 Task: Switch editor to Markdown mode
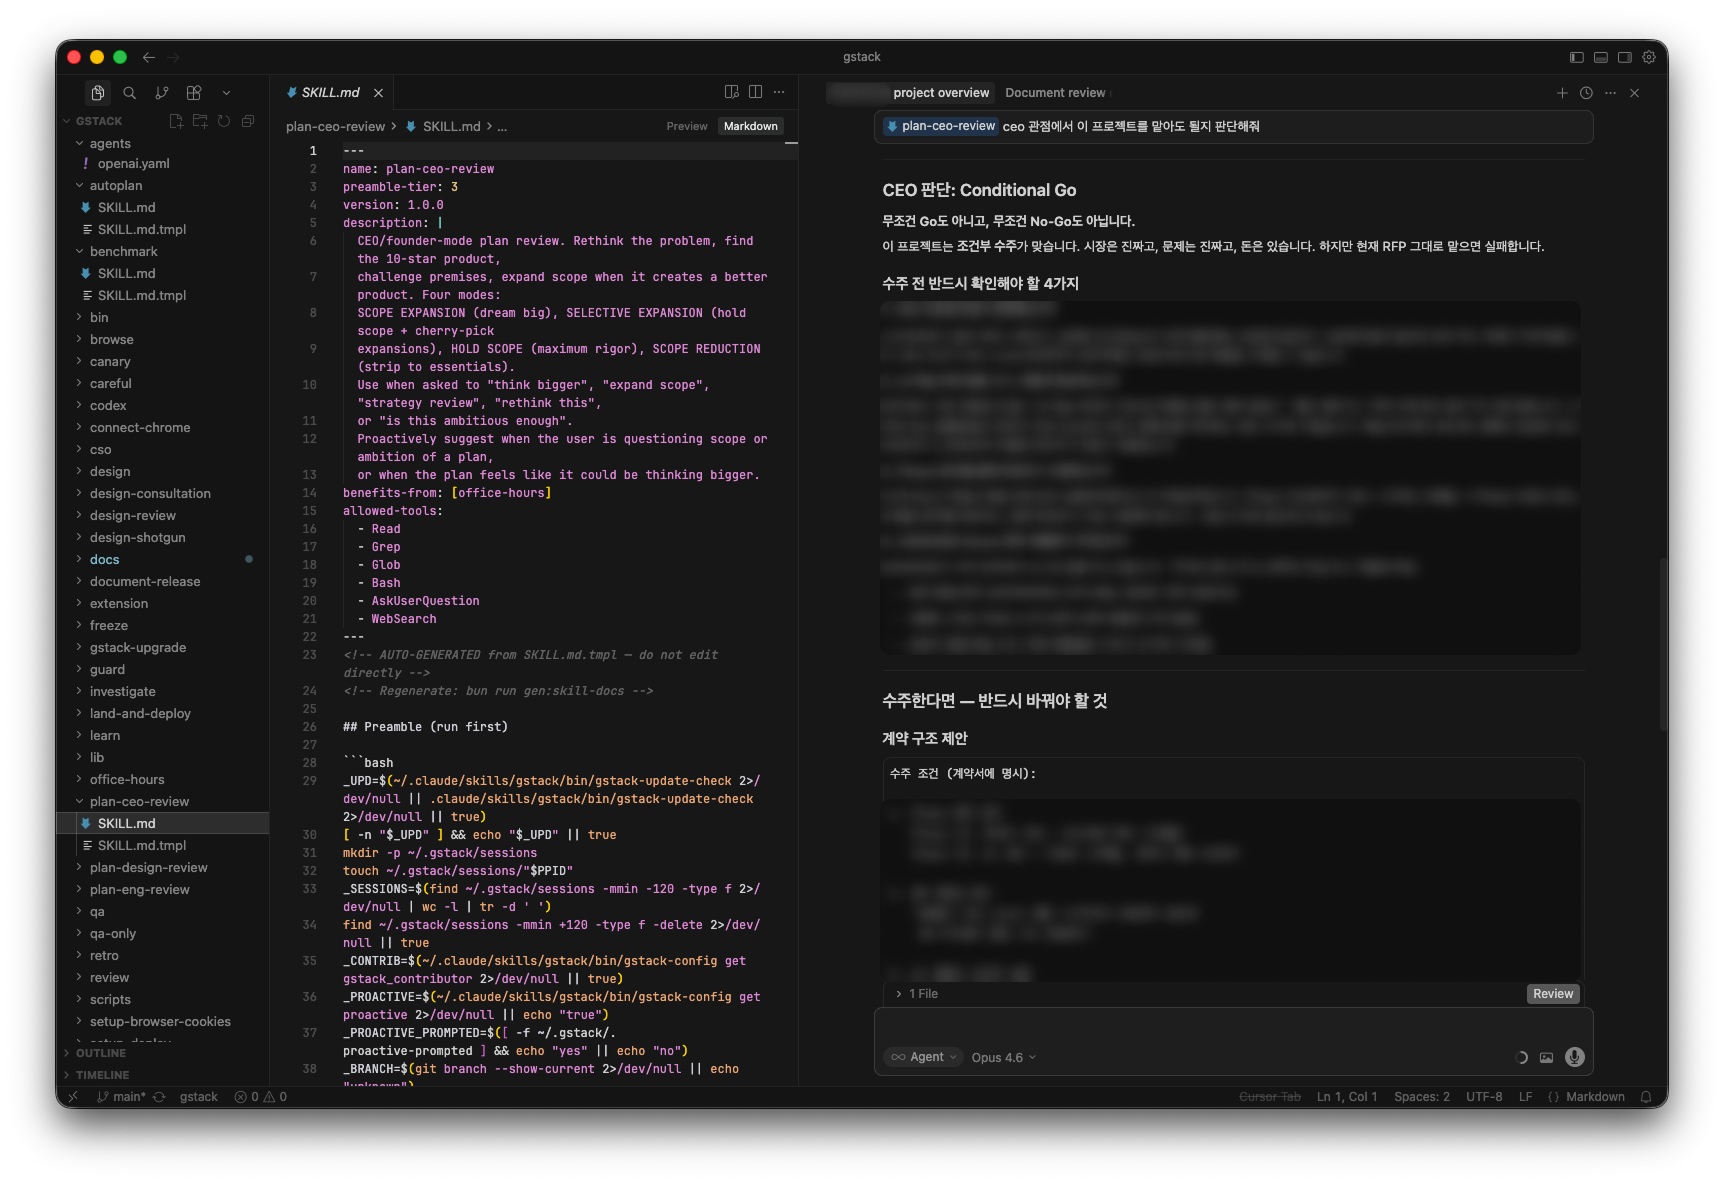751,126
